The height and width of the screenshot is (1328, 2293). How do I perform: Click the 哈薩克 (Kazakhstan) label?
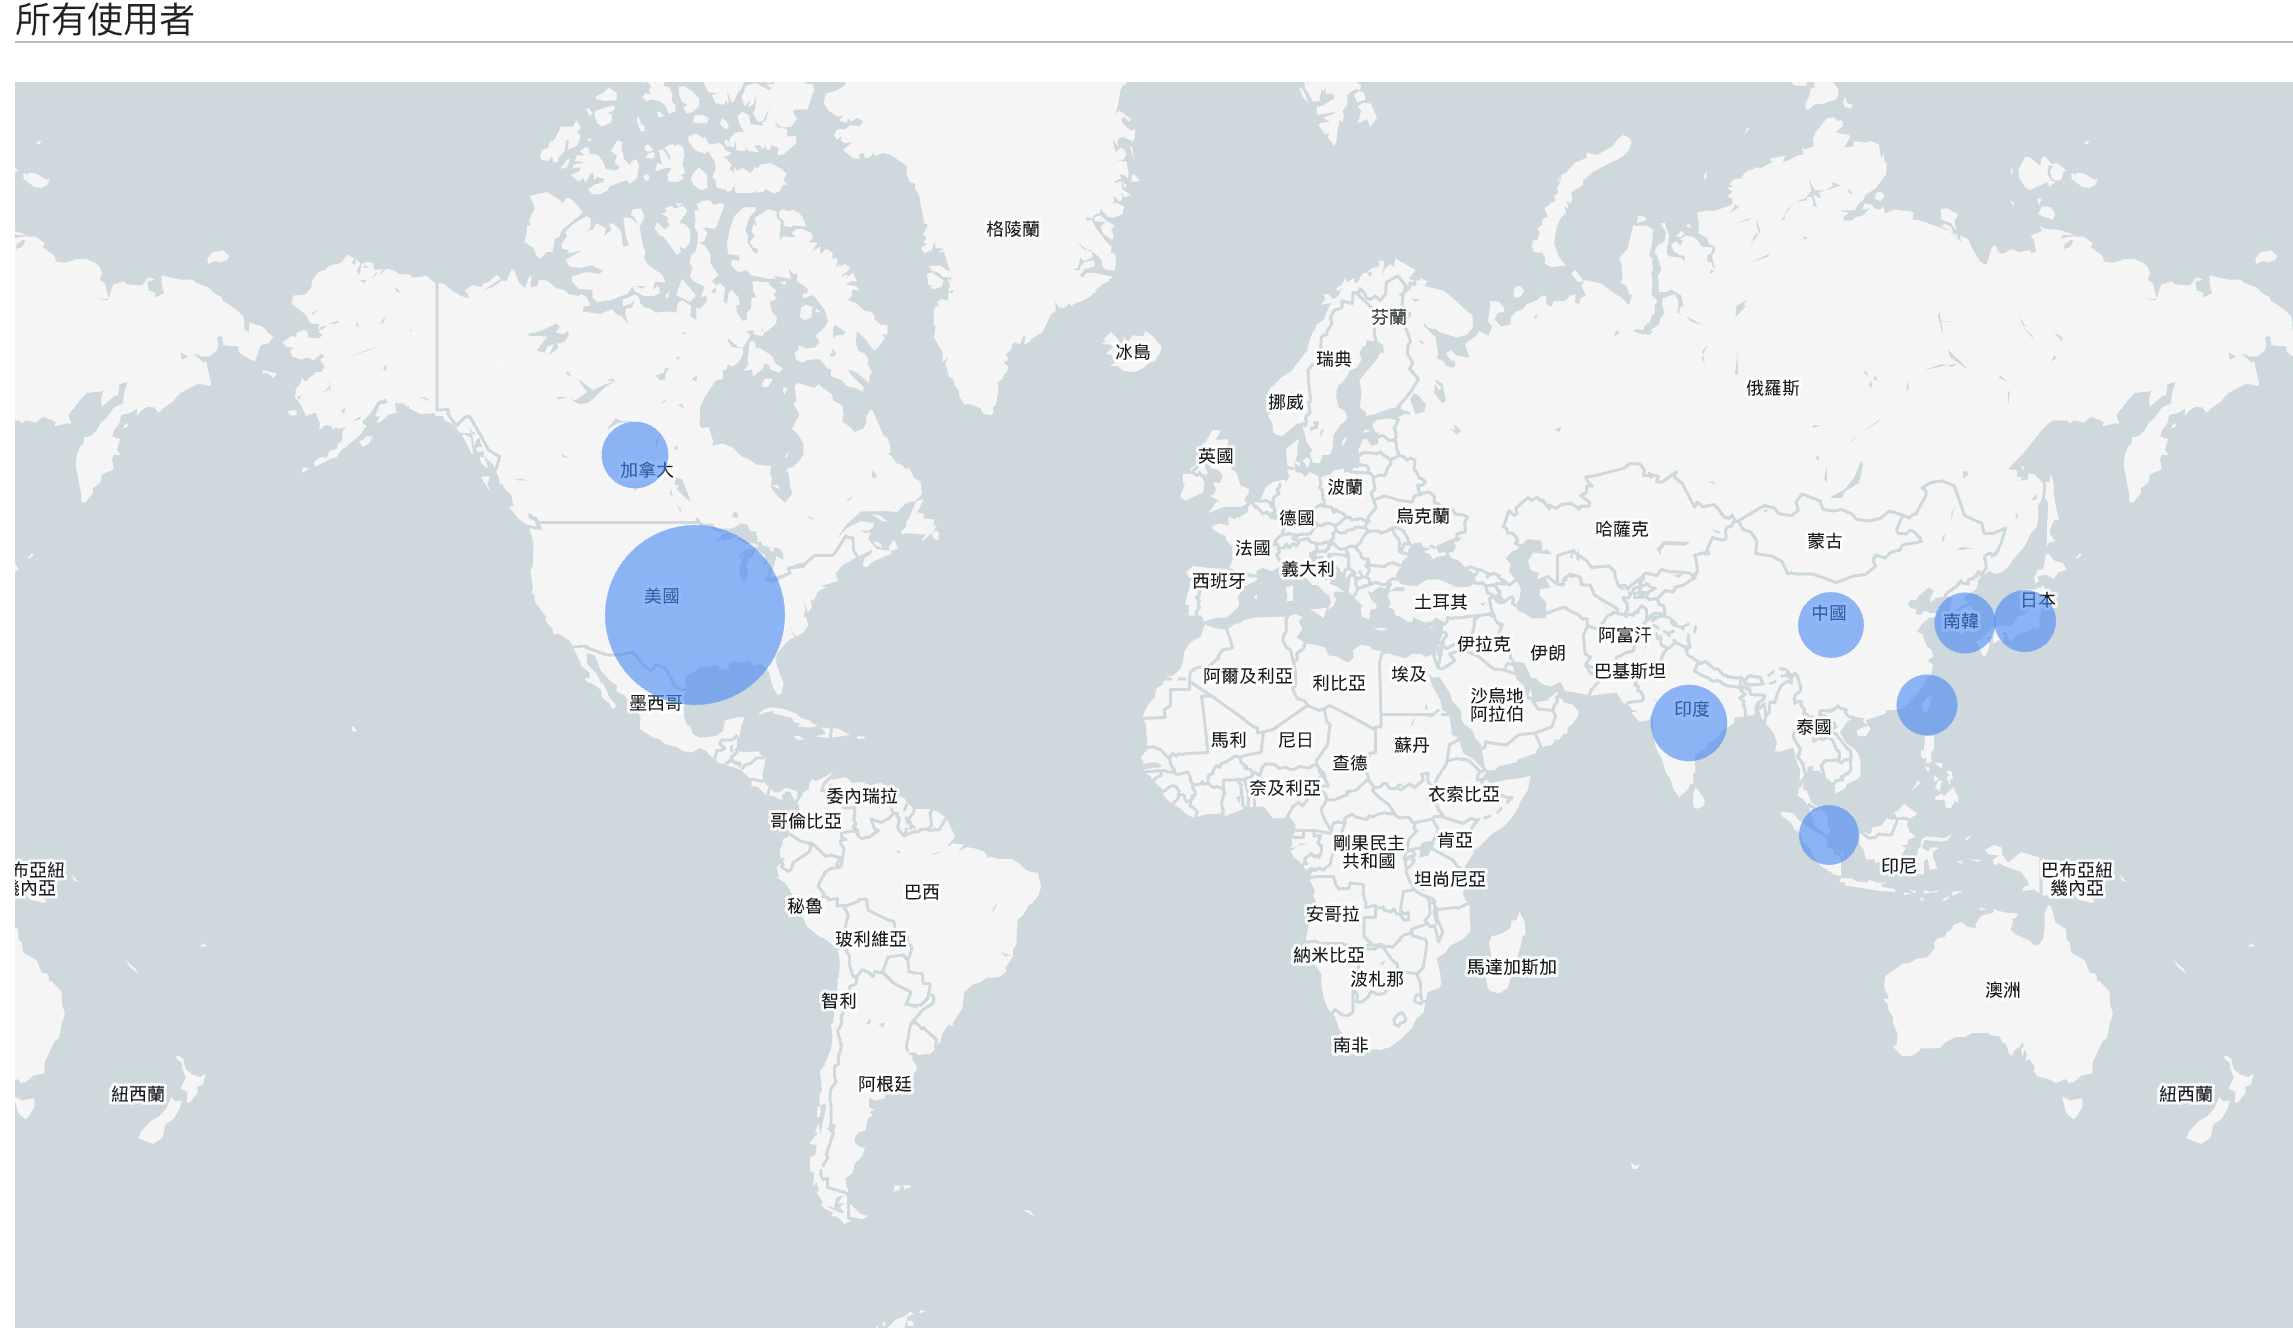[1621, 529]
